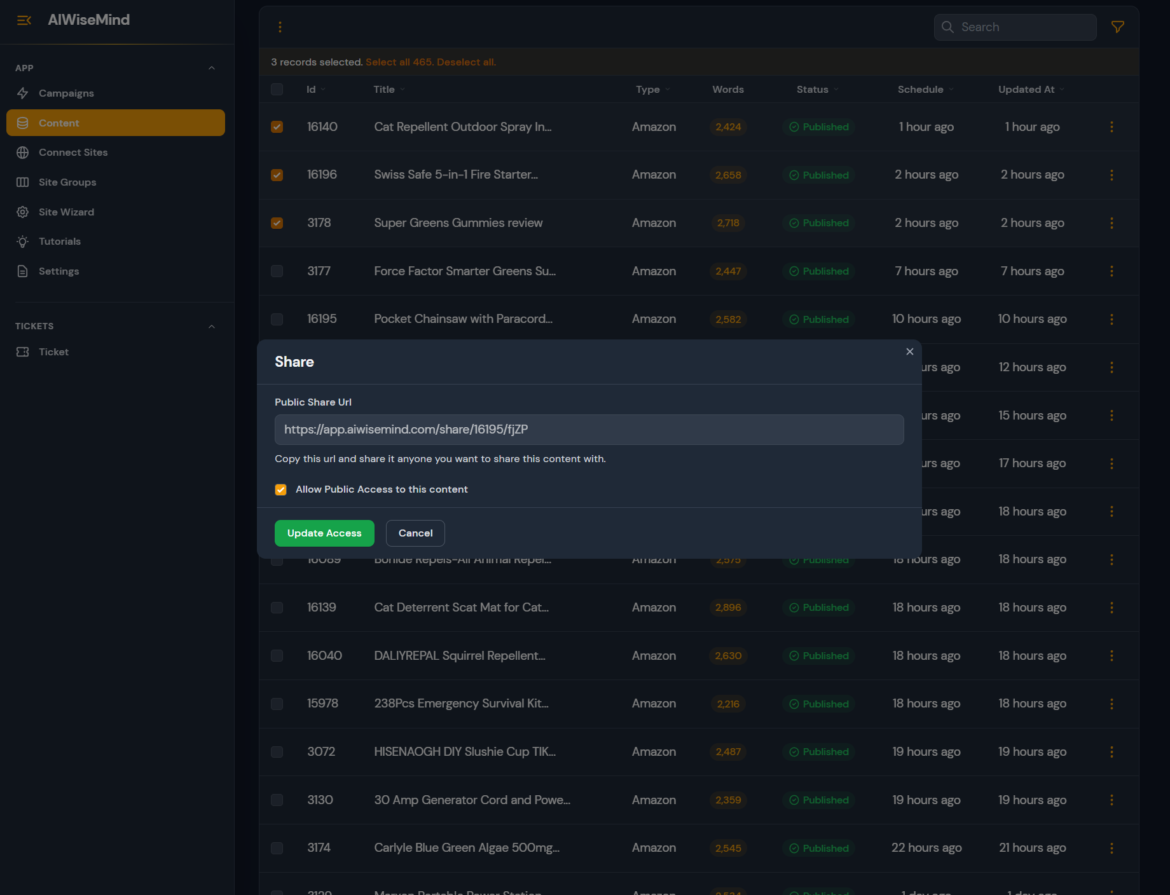Viewport: 1170px width, 895px height.
Task: Uncheck the row 16140 checkbox
Action: click(277, 127)
